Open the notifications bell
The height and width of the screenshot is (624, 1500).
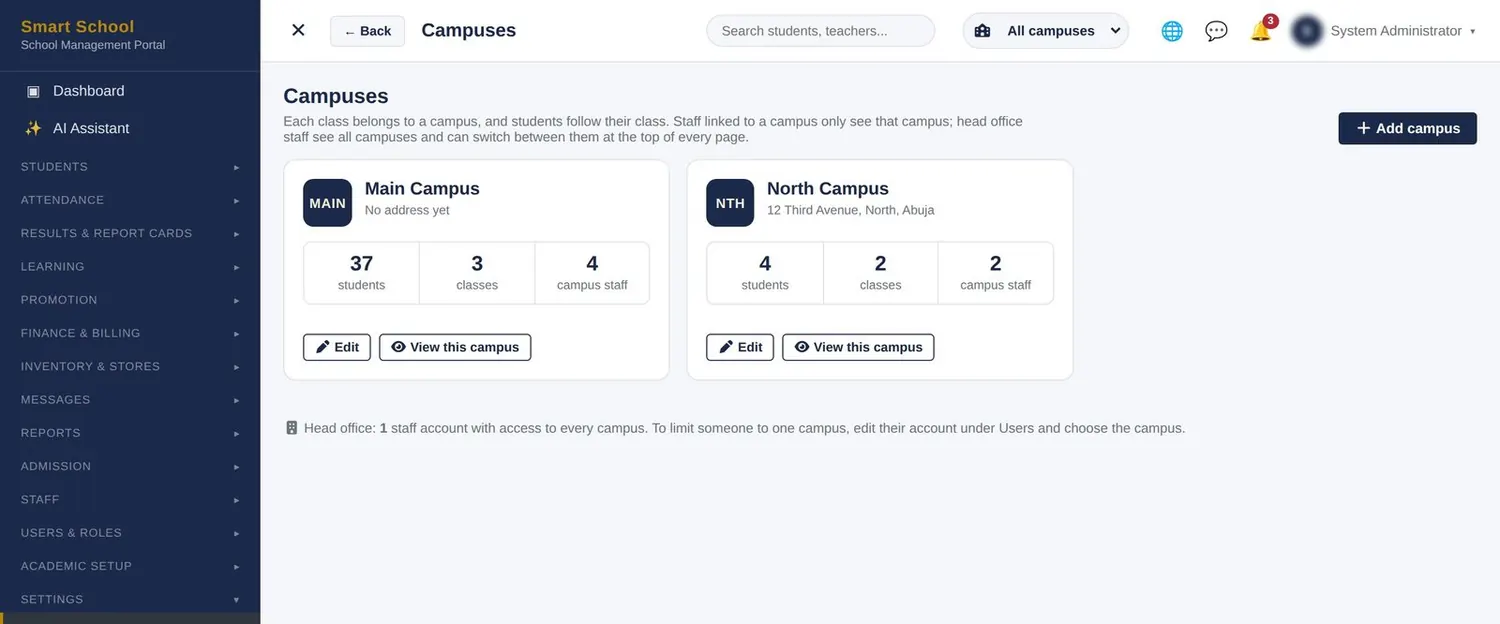point(1261,31)
